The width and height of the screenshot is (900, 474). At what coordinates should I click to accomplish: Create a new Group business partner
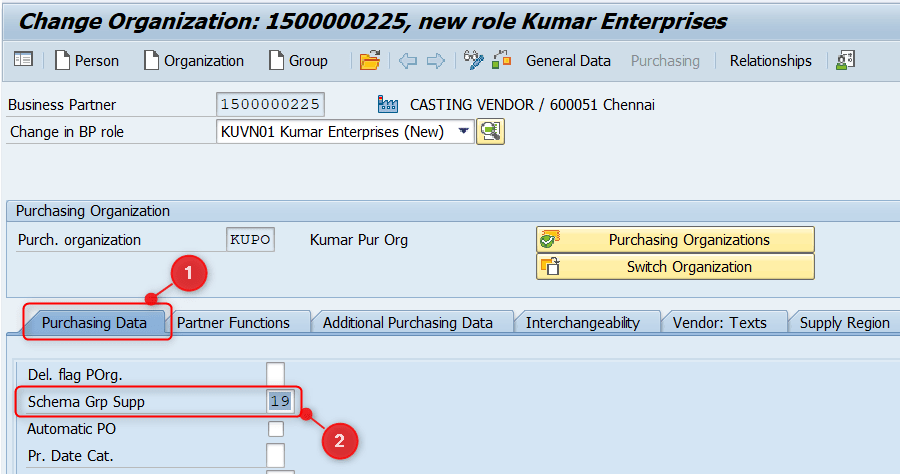[298, 60]
